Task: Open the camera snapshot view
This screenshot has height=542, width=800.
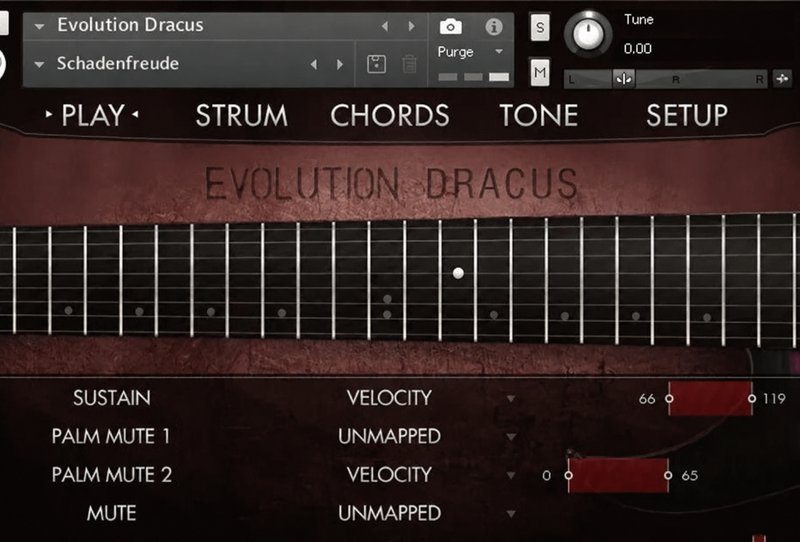Action: pyautogui.click(x=451, y=27)
